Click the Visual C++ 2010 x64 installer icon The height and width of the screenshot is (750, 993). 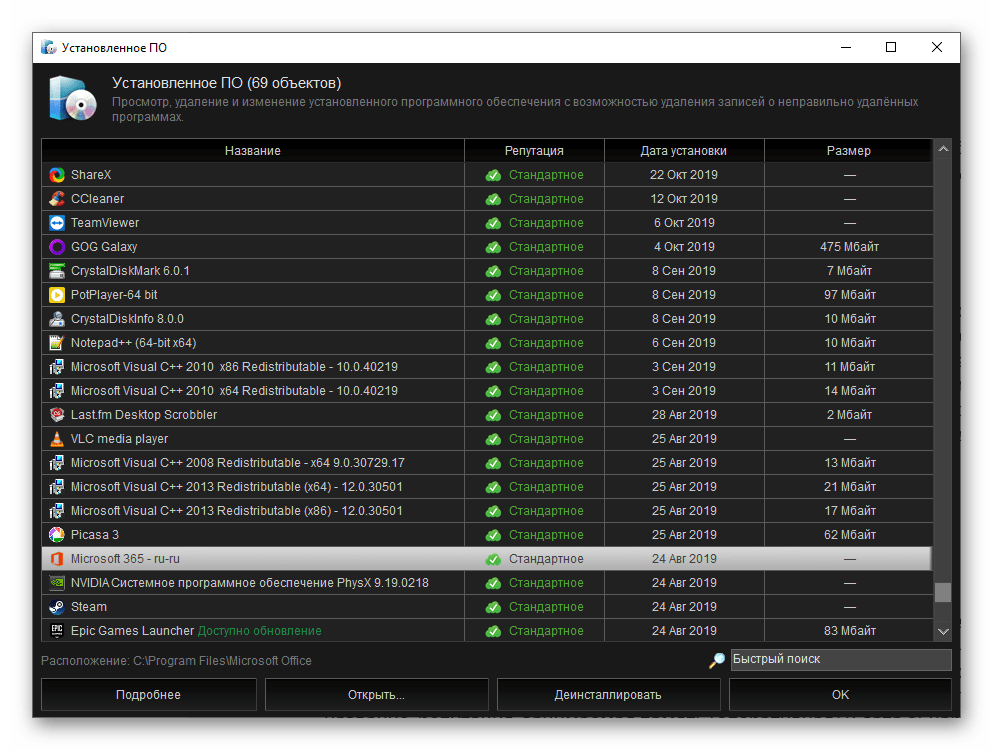[57, 391]
